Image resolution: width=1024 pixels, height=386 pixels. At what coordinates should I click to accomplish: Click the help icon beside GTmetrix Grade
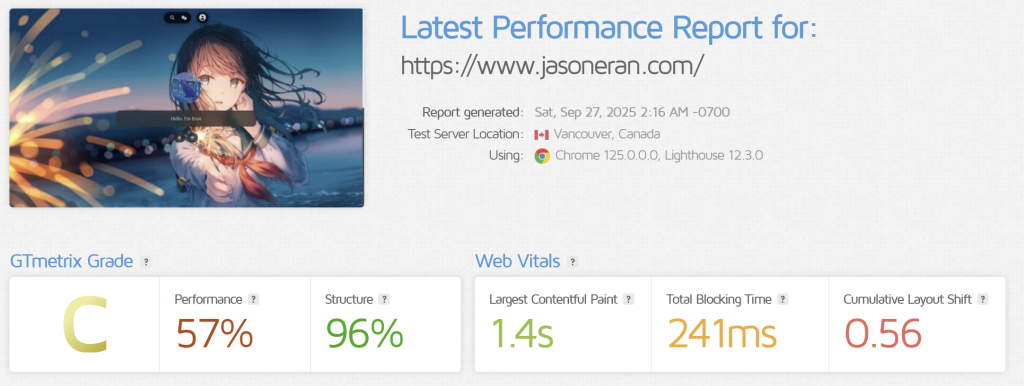point(146,262)
